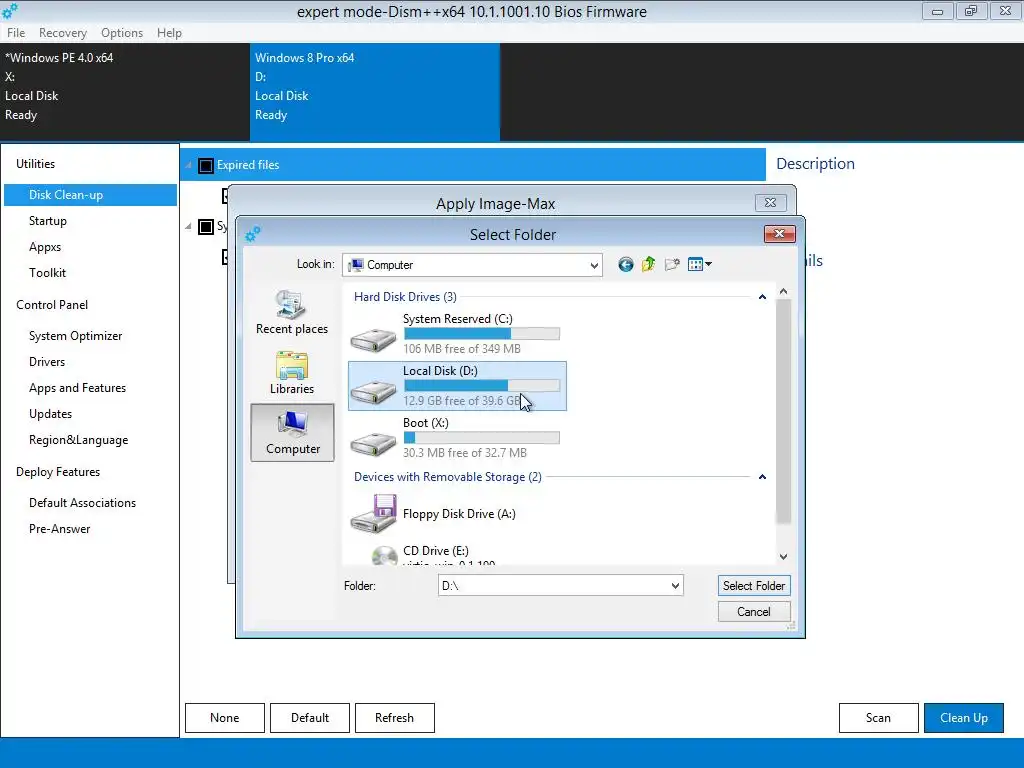This screenshot has width=1024, height=768.
Task: Open Disk Clean-up in sidebar
Action: click(x=90, y=195)
